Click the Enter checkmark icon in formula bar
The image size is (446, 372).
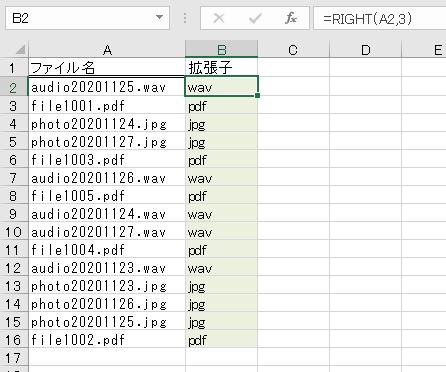[x=255, y=18]
